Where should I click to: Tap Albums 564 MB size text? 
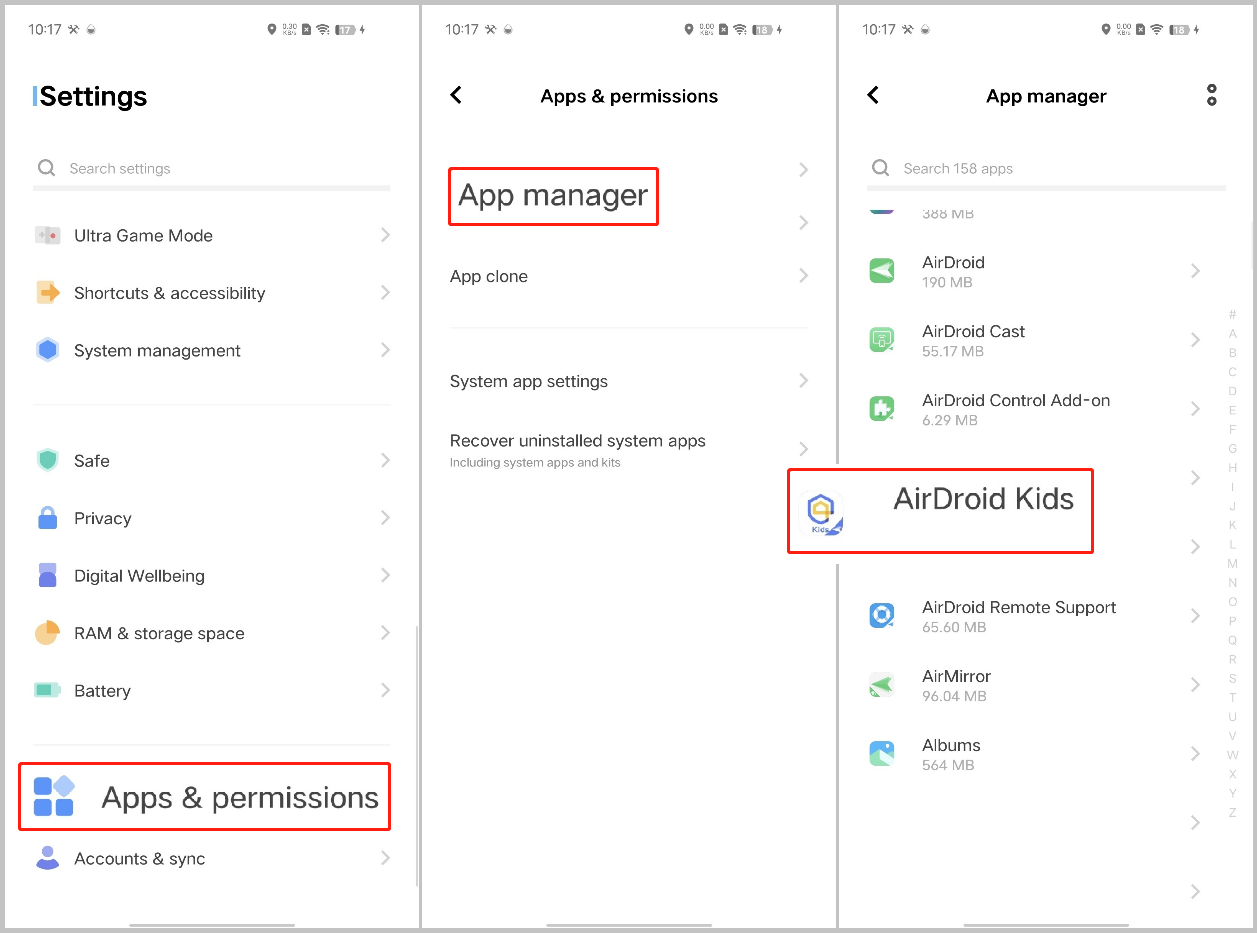click(948, 765)
